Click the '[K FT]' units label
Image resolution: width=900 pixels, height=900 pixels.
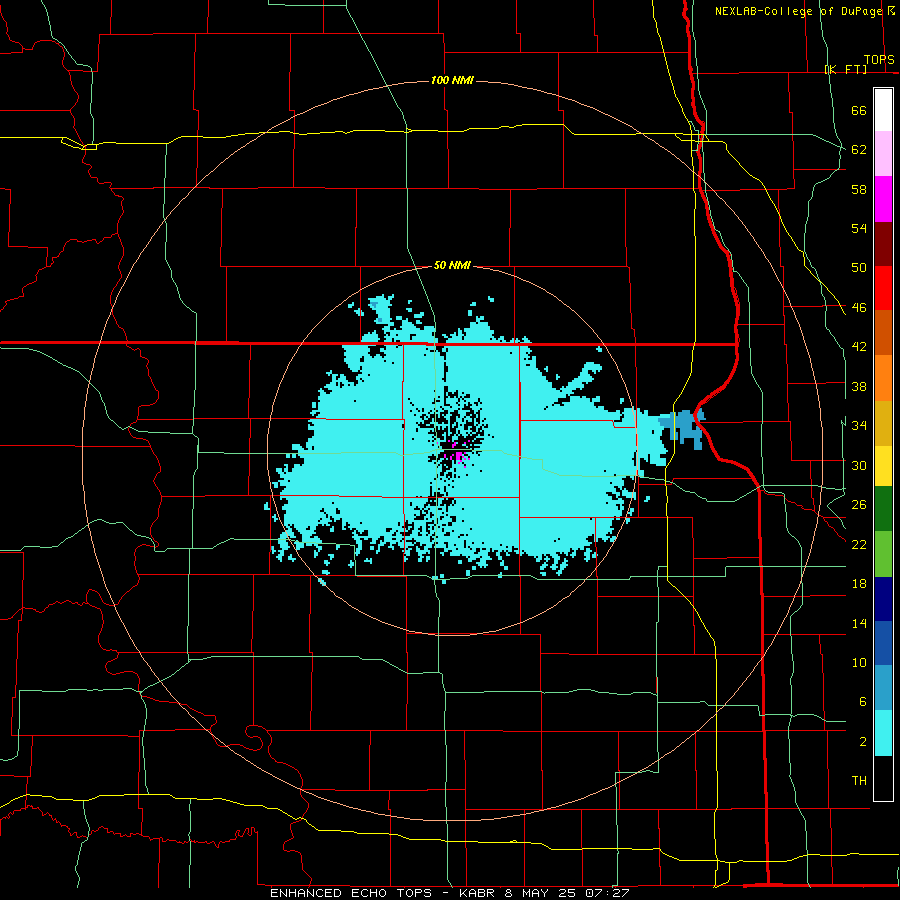(x=846, y=69)
